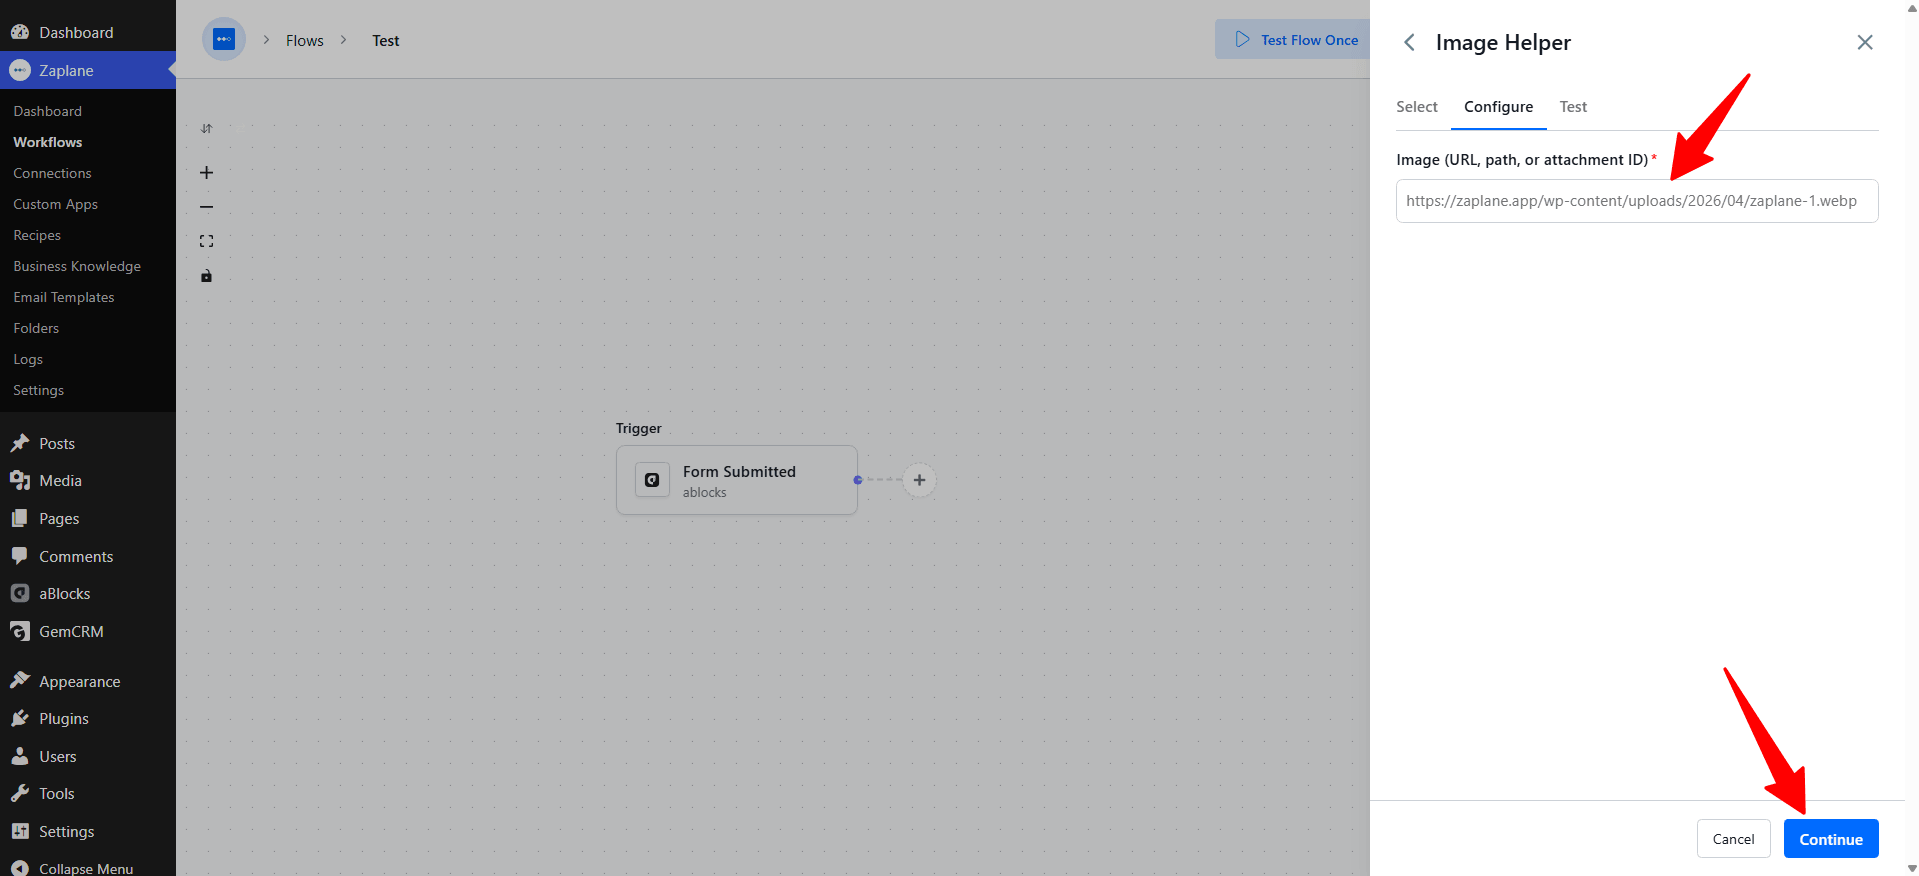Zoom out the canvas with minus icon
This screenshot has width=1919, height=876.
point(206,207)
